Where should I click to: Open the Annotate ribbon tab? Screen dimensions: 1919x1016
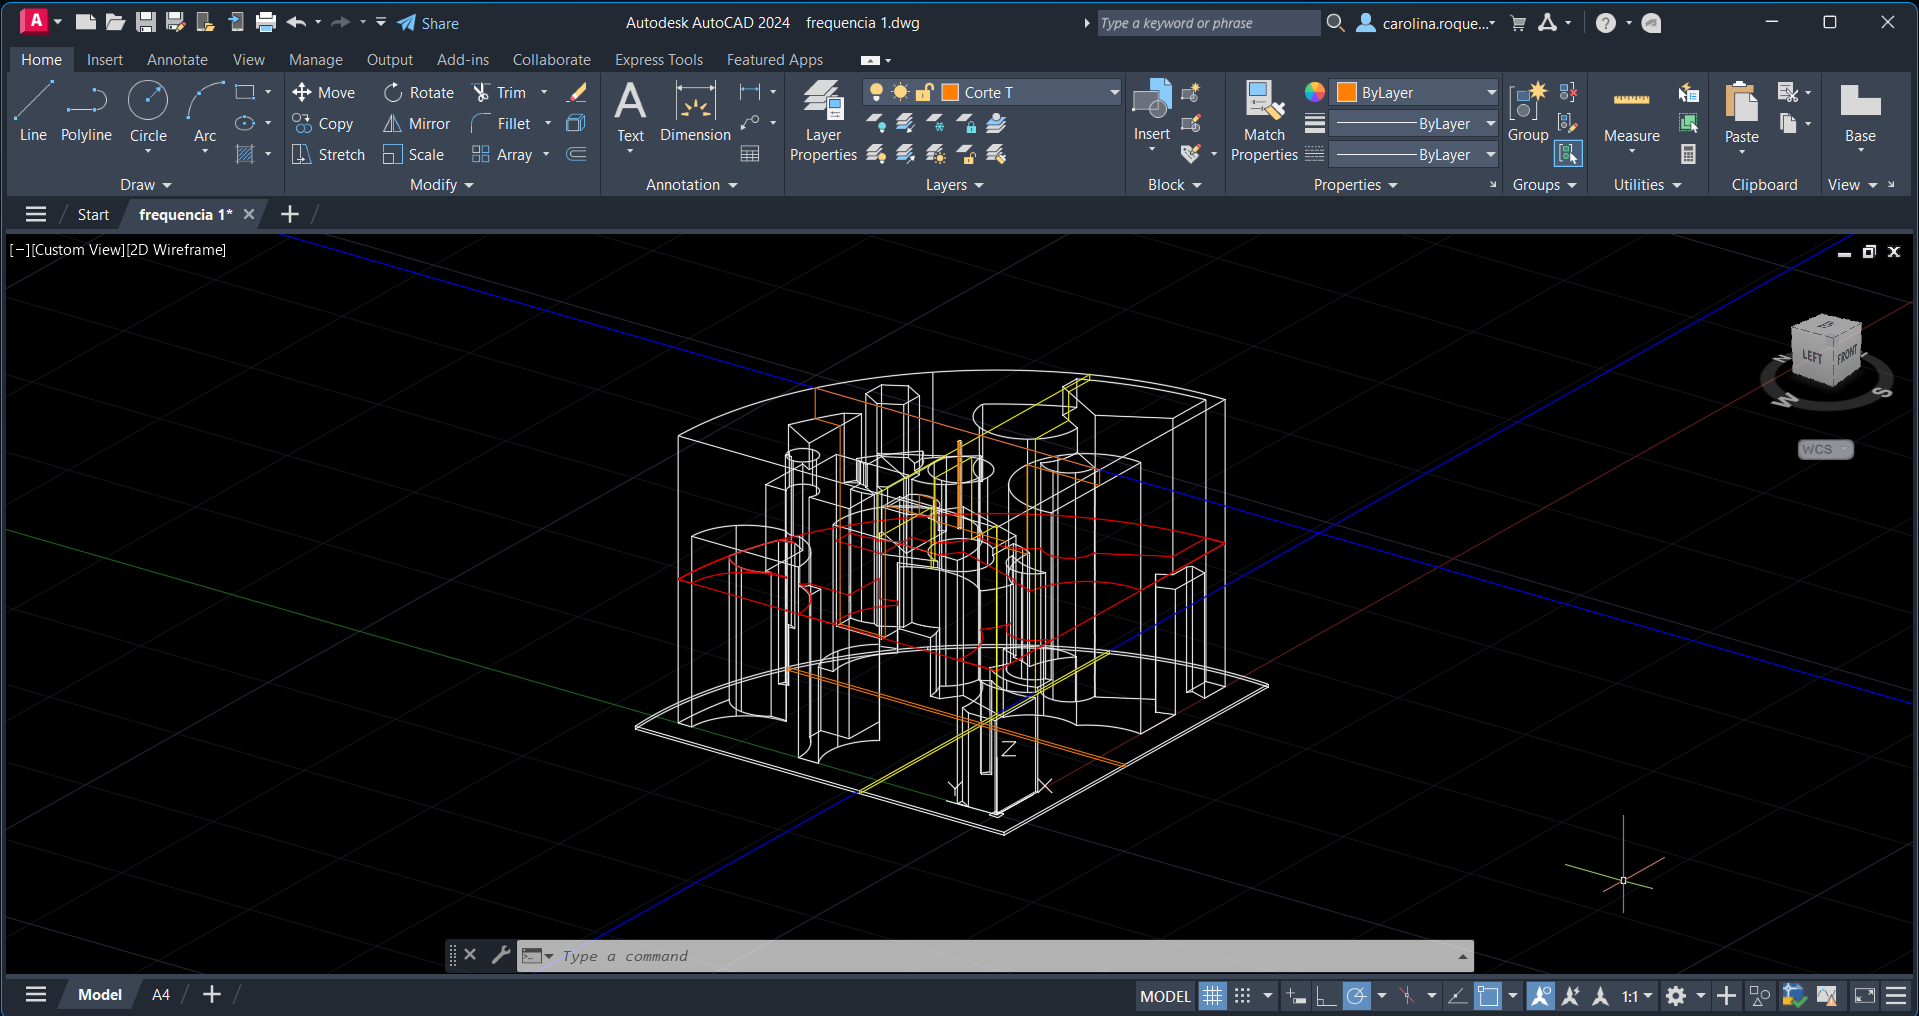point(177,60)
